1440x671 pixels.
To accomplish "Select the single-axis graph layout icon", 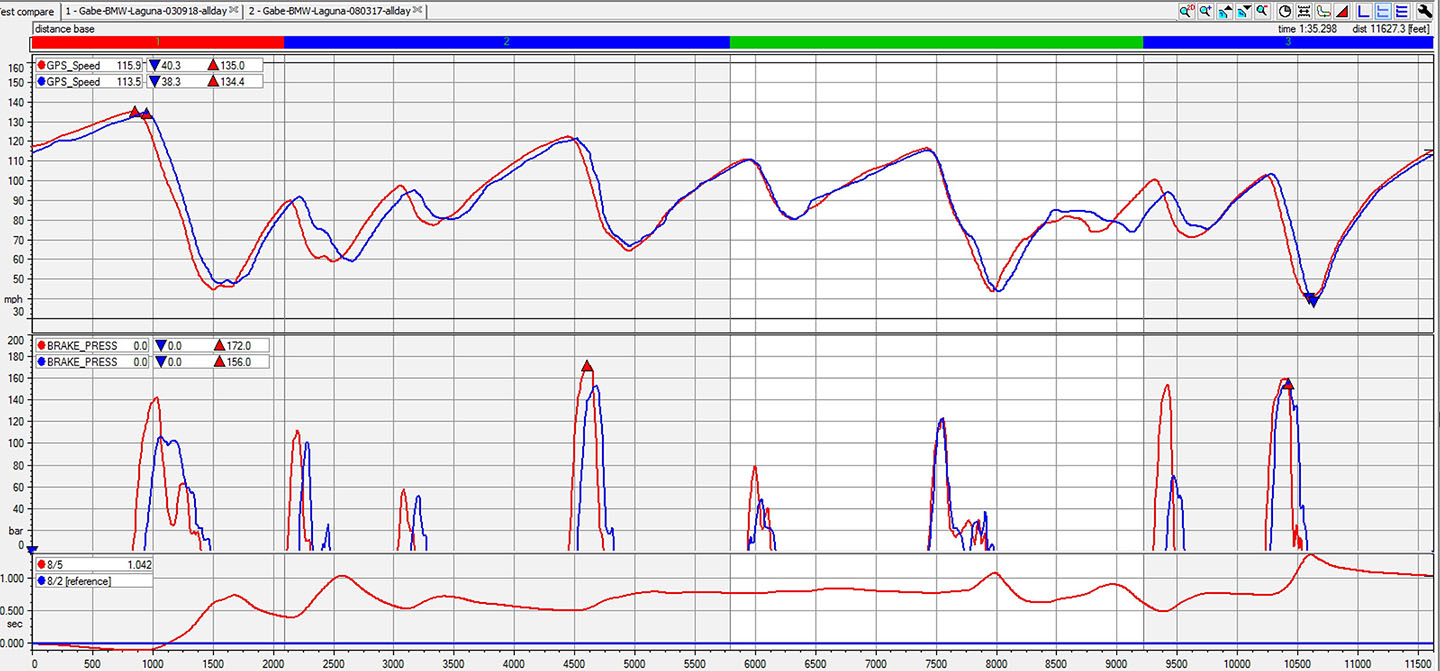I will pyautogui.click(x=1364, y=11).
